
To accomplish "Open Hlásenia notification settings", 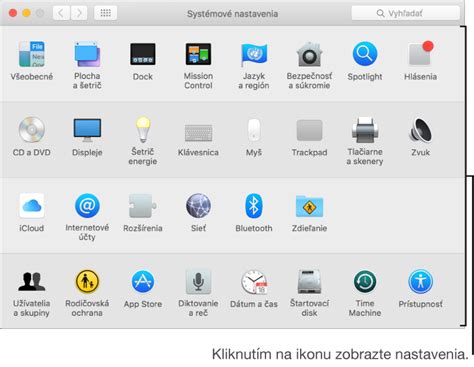I will 421,53.
